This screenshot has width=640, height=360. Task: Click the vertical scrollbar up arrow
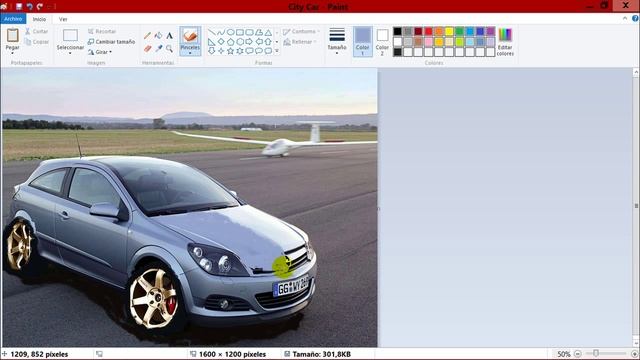636,72
